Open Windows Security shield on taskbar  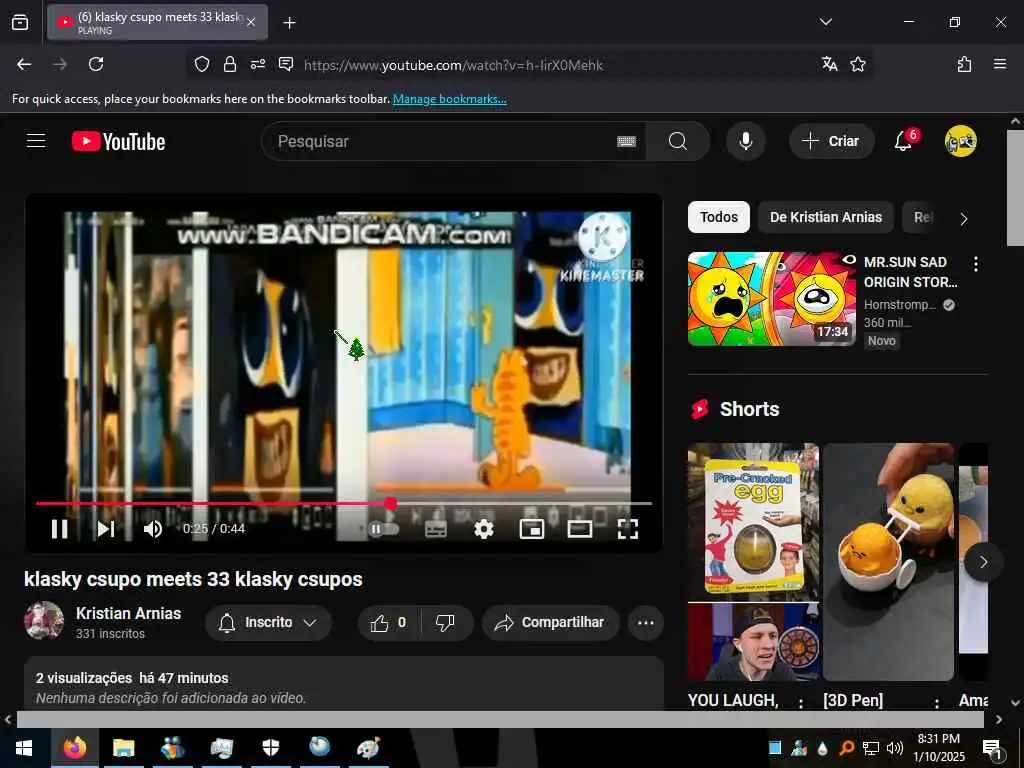coord(270,748)
